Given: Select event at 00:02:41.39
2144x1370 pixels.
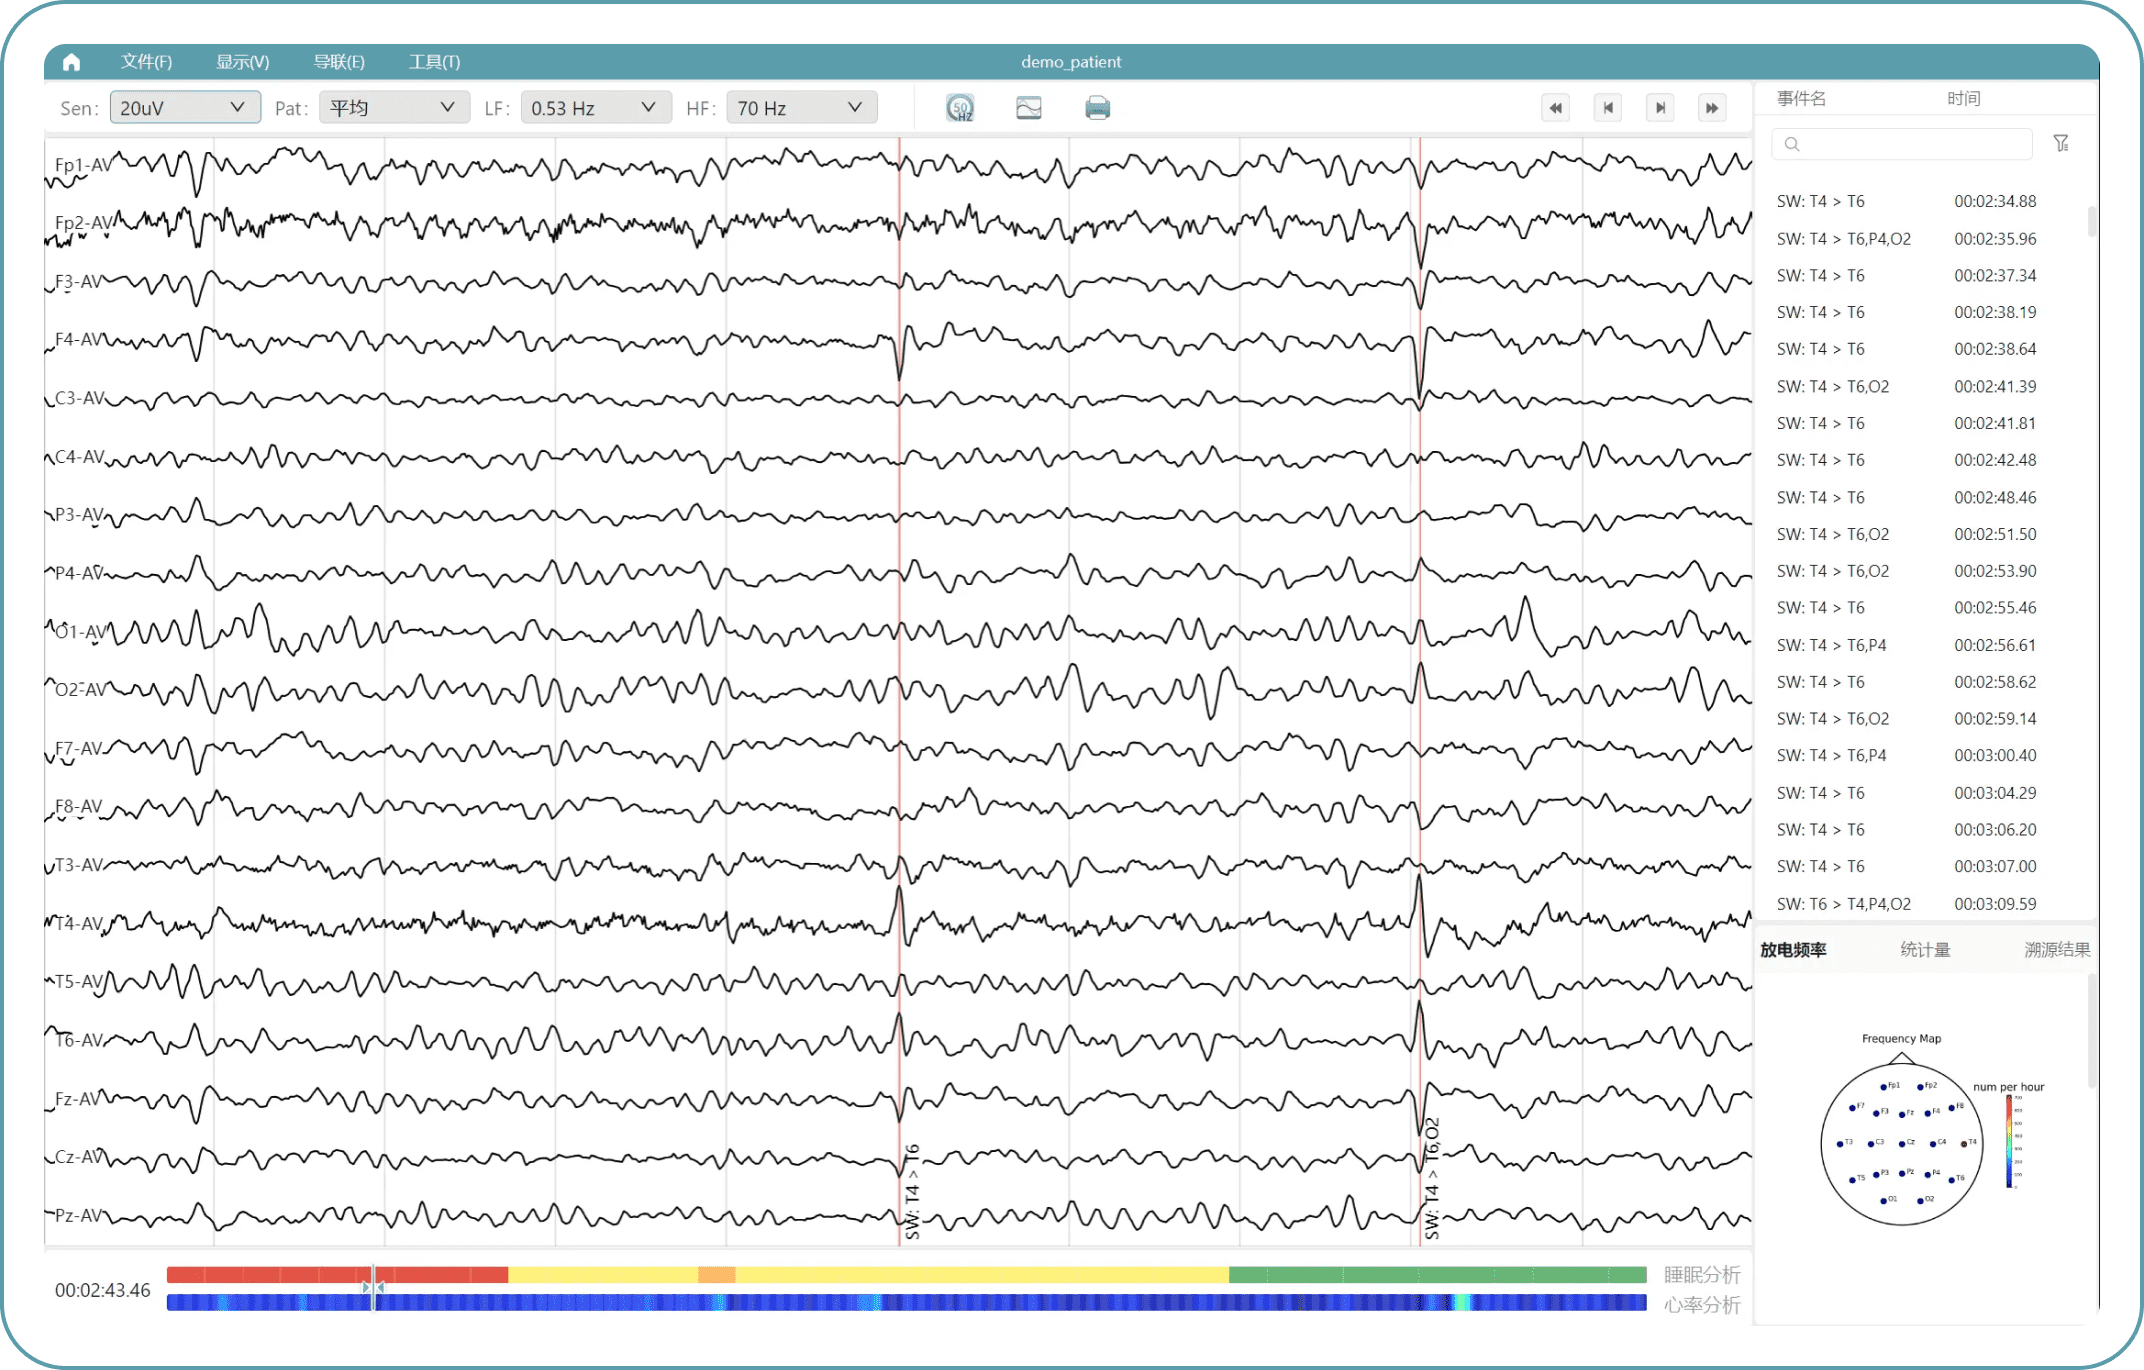Looking at the screenshot, I should tap(1907, 387).
